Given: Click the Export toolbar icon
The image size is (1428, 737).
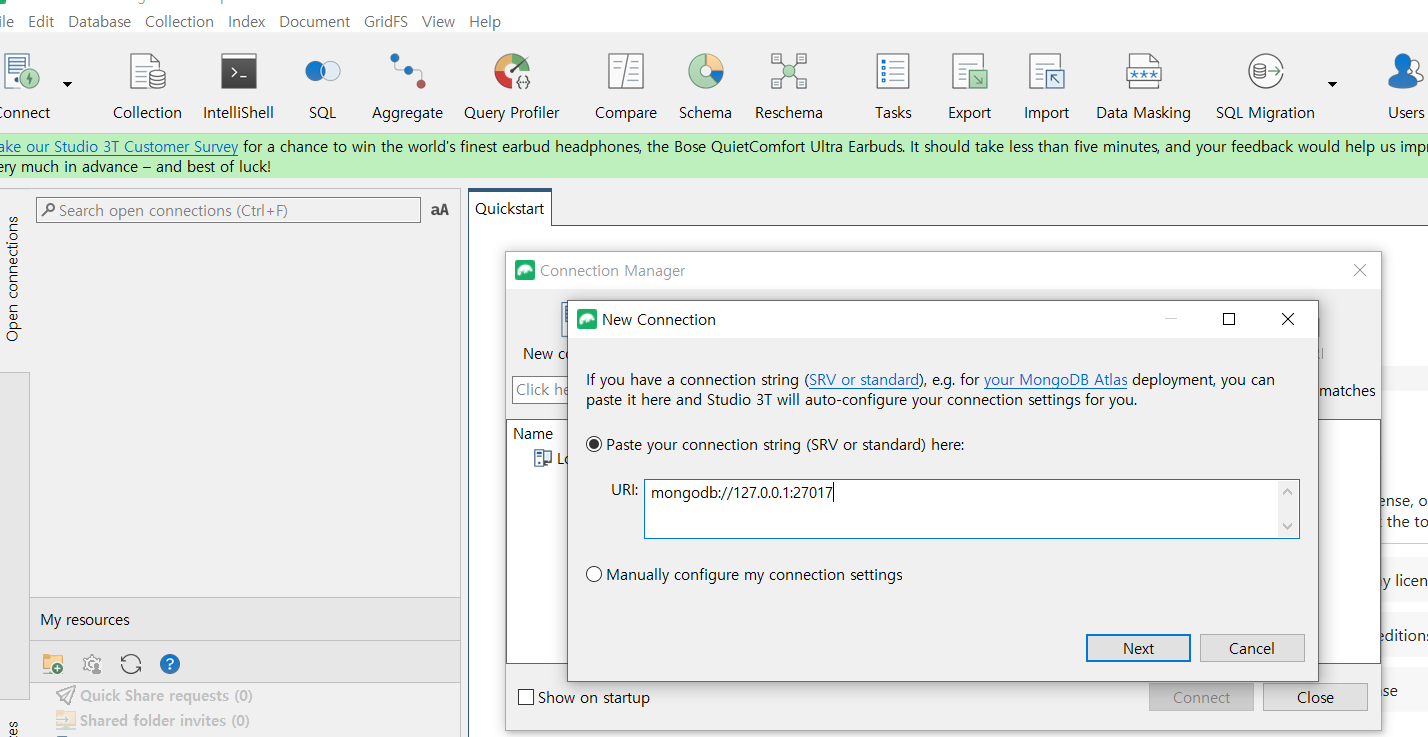Looking at the screenshot, I should tap(969, 86).
